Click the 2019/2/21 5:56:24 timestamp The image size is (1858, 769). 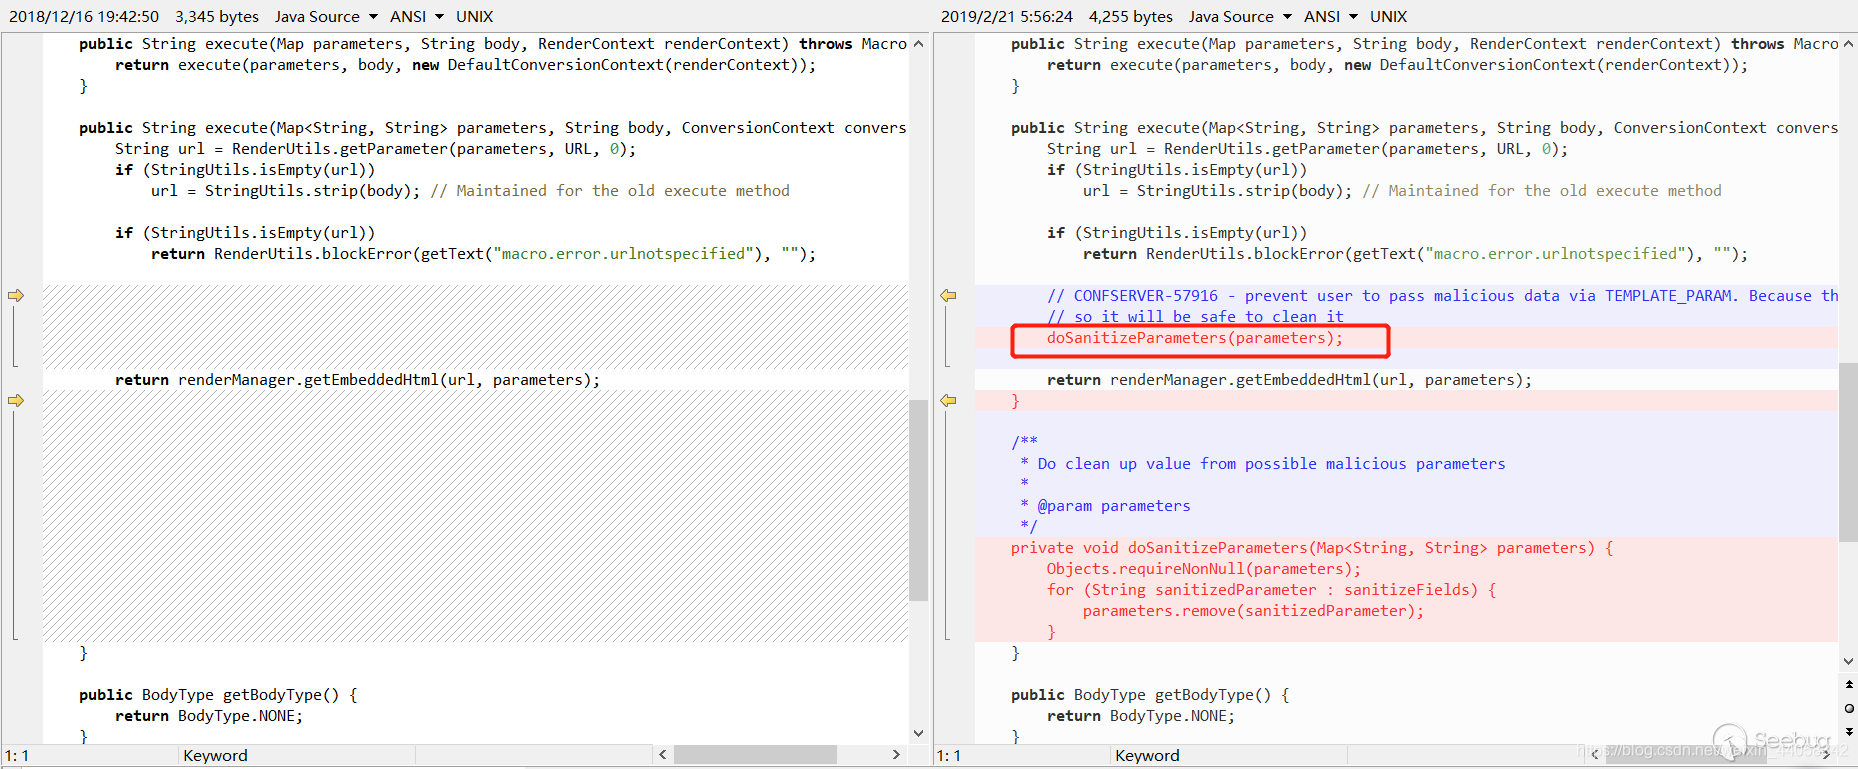(1007, 16)
